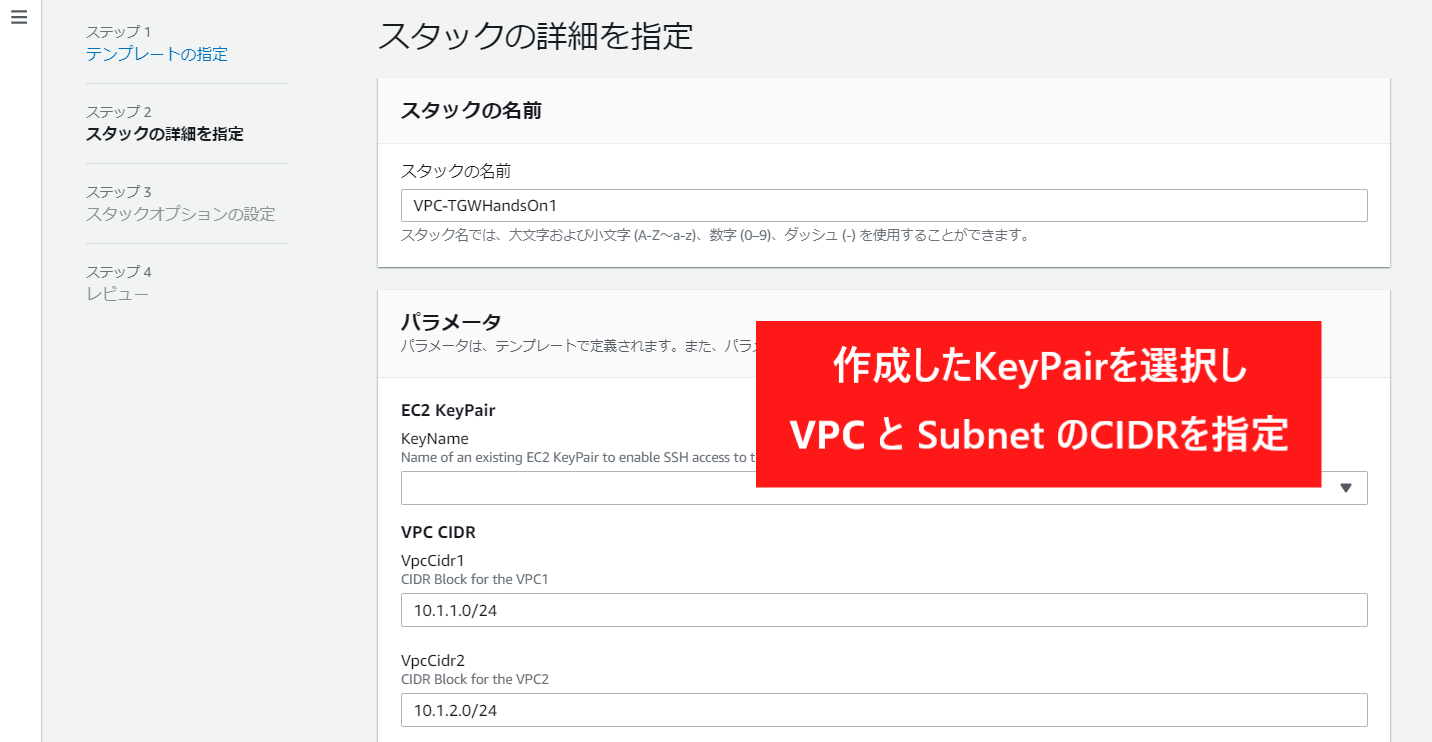Jump to the レビュー step

[x=117, y=294]
